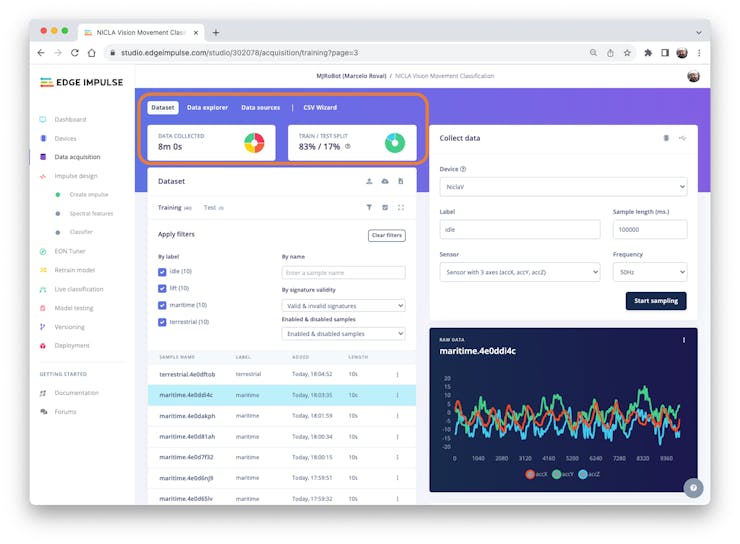740x544 pixels.
Task: Expand the signature validity dropdown
Action: click(343, 306)
